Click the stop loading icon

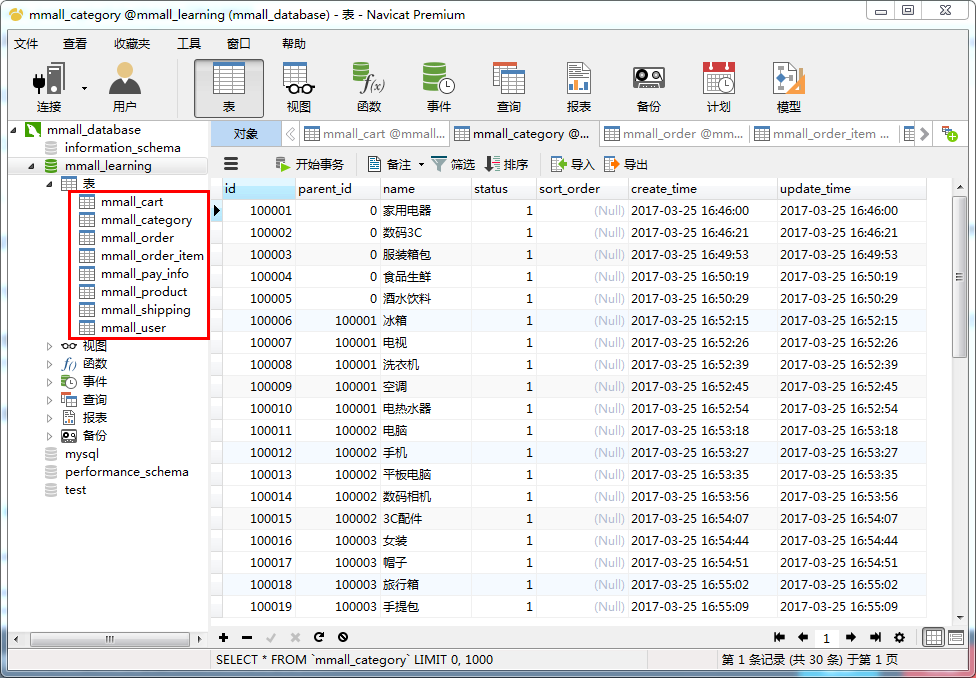click(x=342, y=637)
